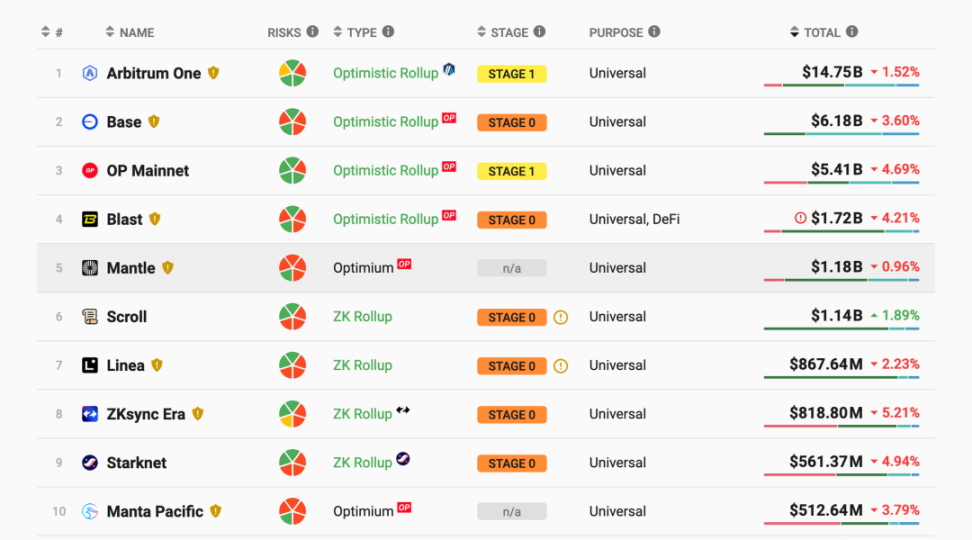Click the OP badge beside Mantle's Optimium type
The width and height of the screenshot is (972, 540).
404,264
